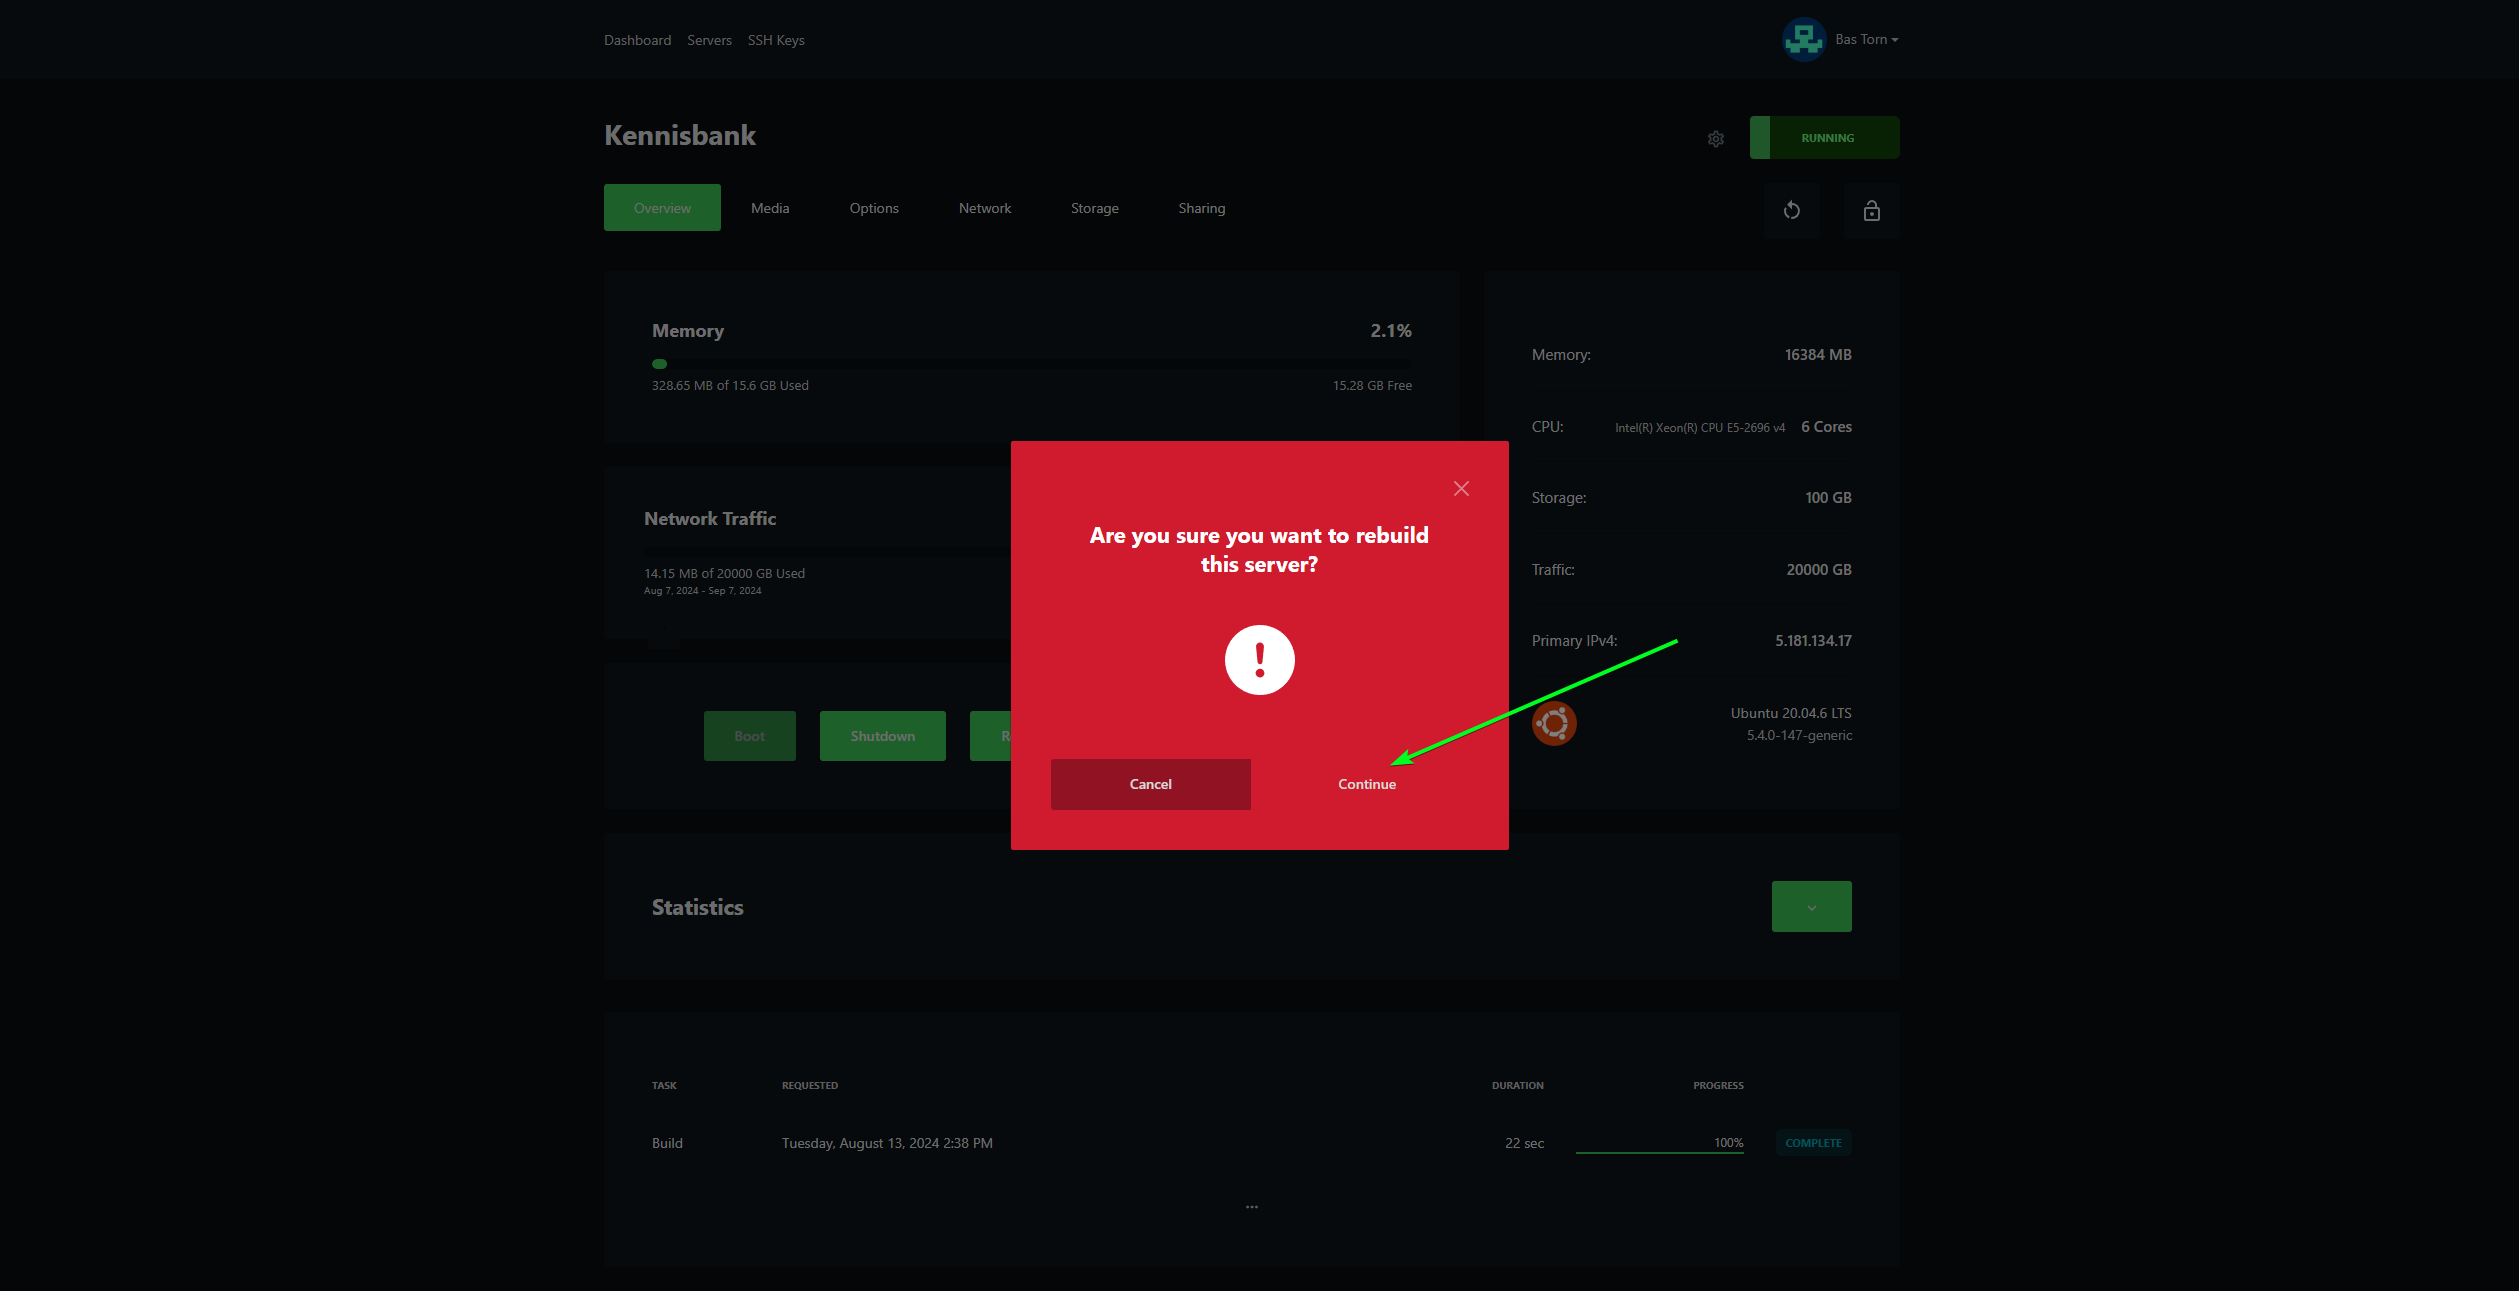Screen dimensions: 2519x1291
Task: Click the user avatar icon
Action: point(1804,40)
